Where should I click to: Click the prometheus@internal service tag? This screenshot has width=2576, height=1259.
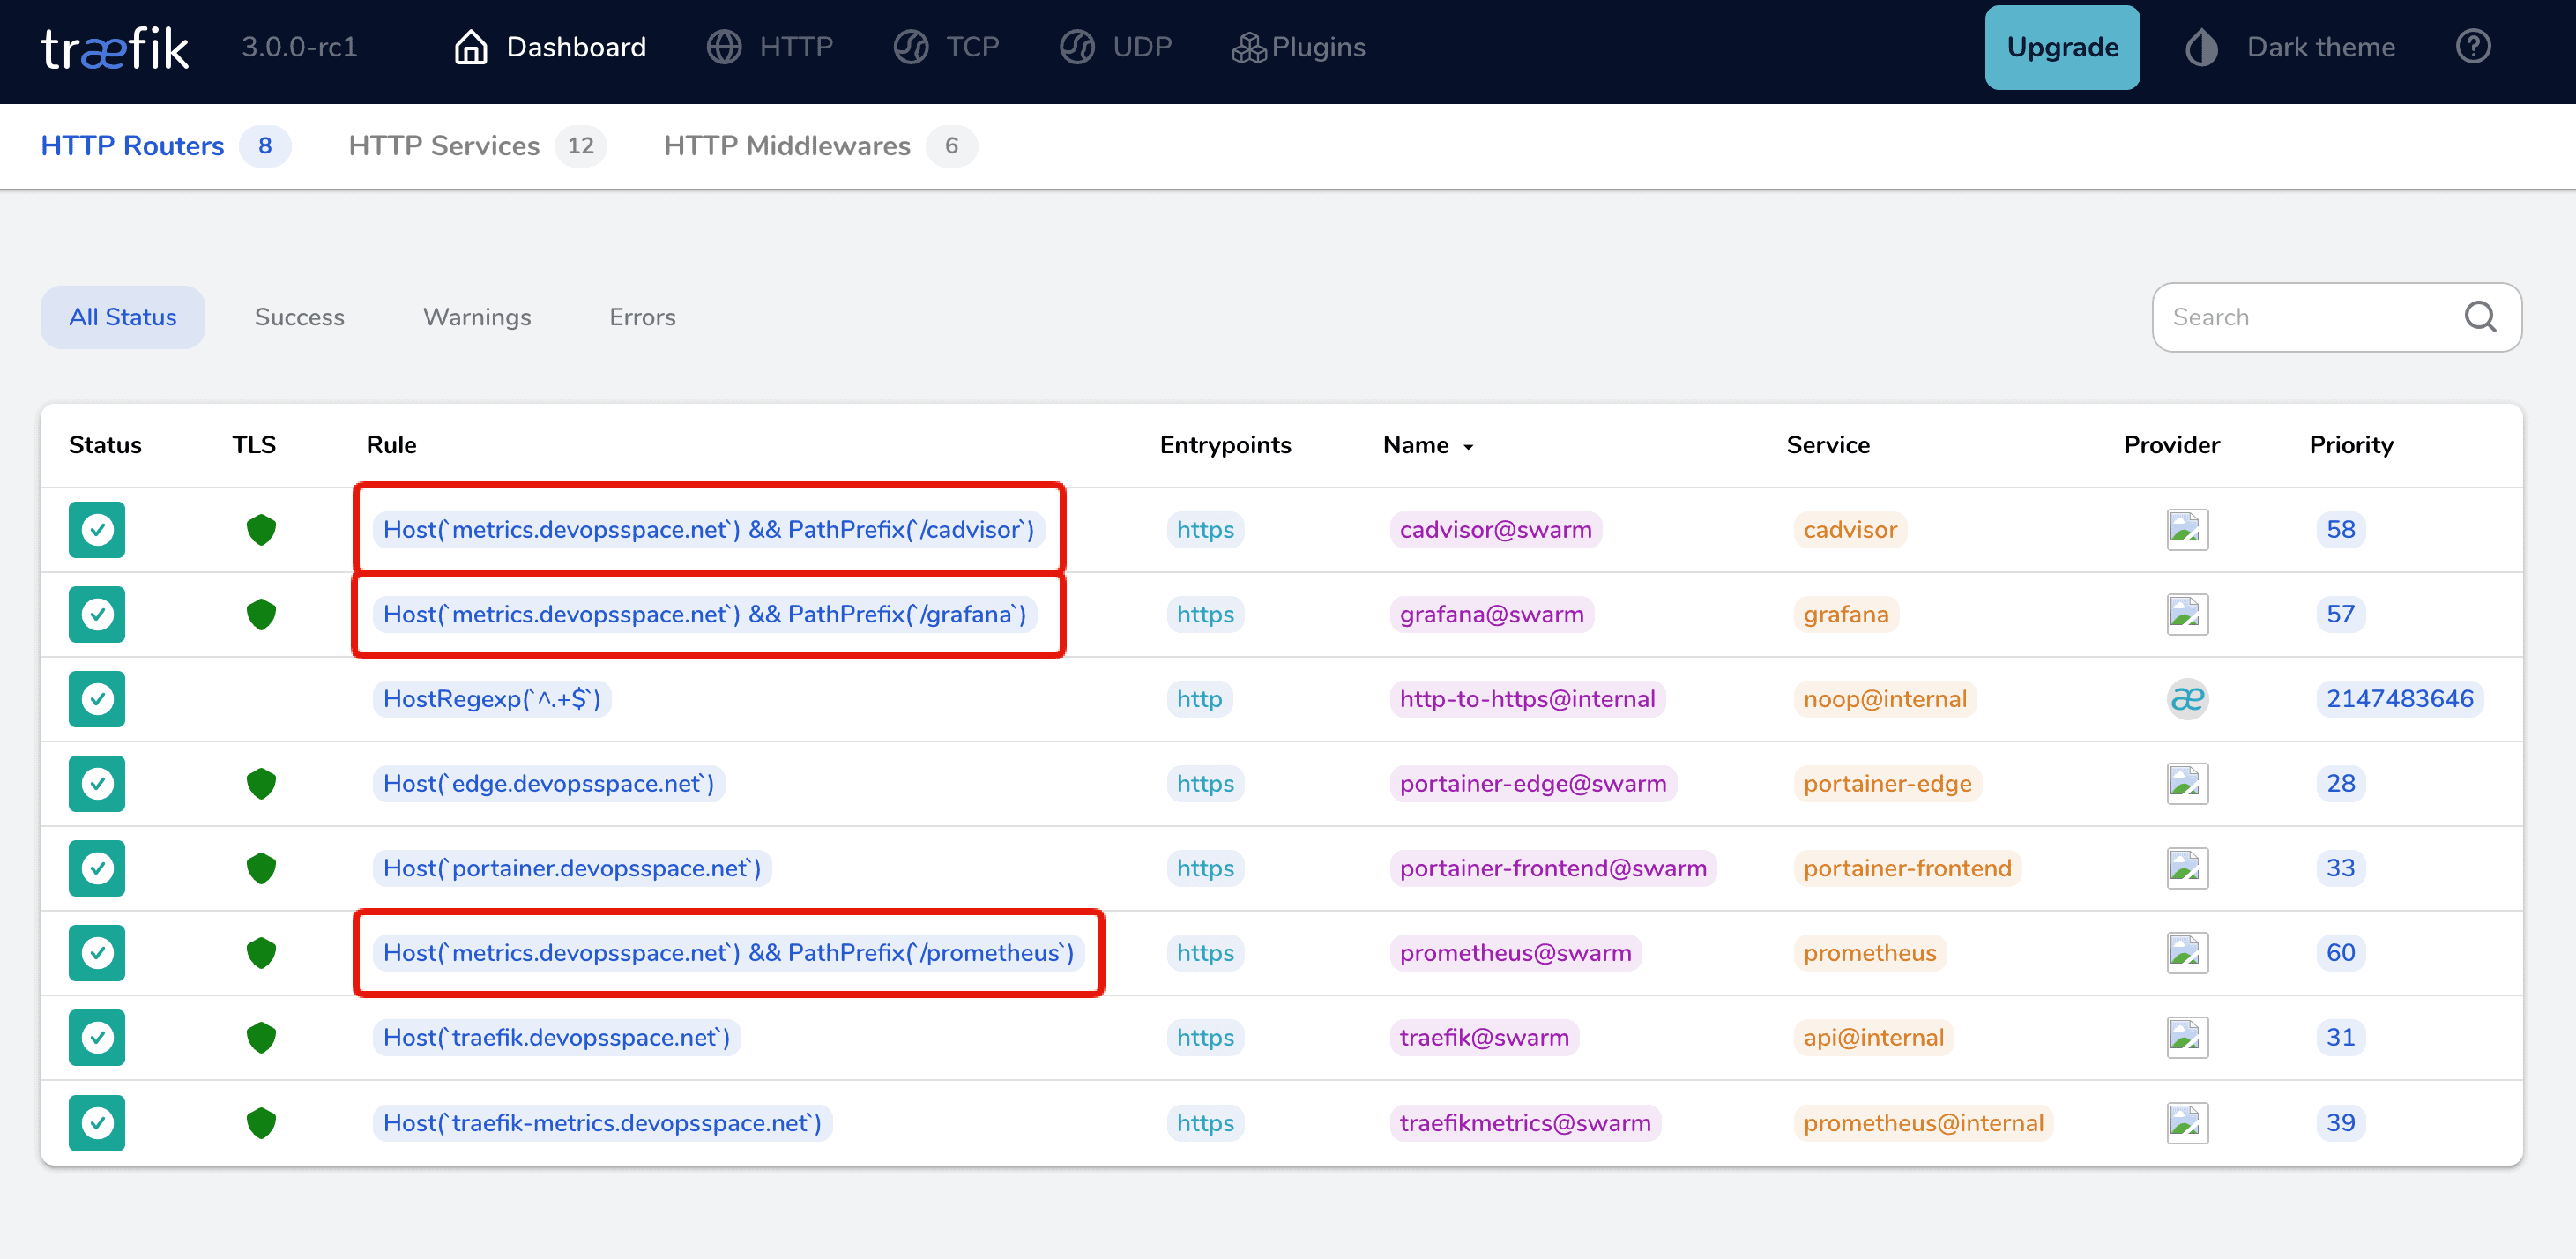pos(1923,1123)
